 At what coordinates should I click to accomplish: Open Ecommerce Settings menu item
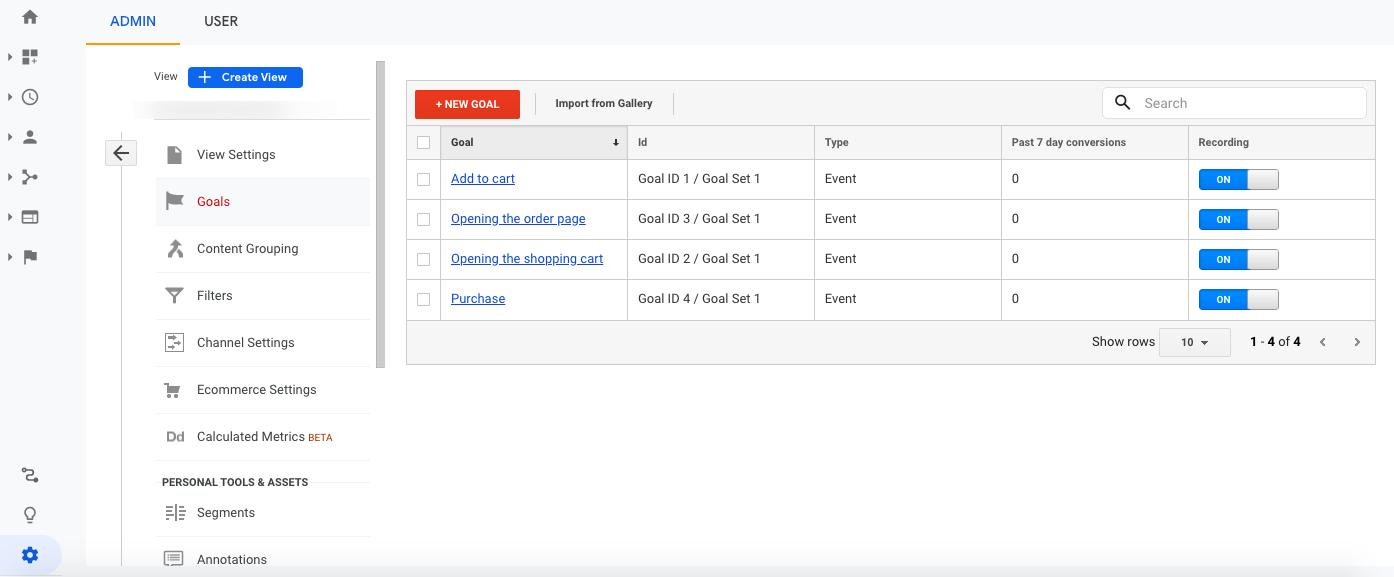click(256, 390)
